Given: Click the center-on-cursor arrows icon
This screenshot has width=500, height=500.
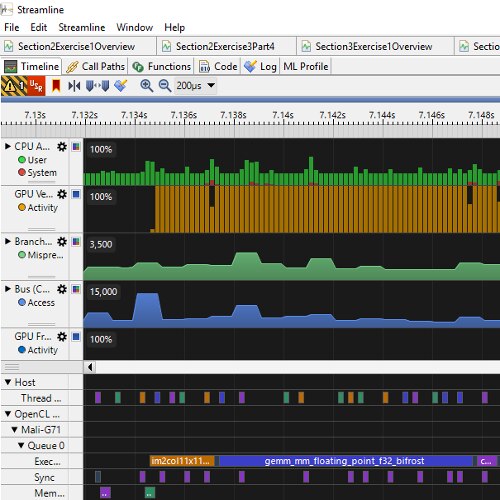Looking at the screenshot, I should point(74,86).
